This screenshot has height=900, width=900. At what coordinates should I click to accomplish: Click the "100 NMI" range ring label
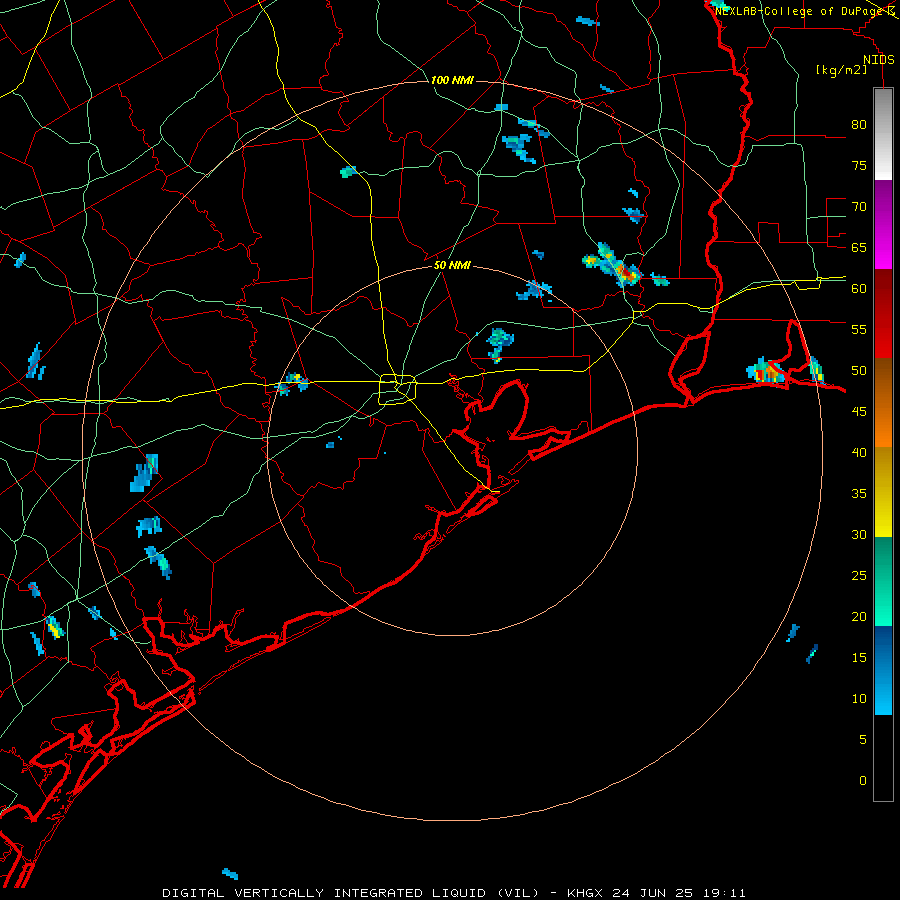pos(452,80)
